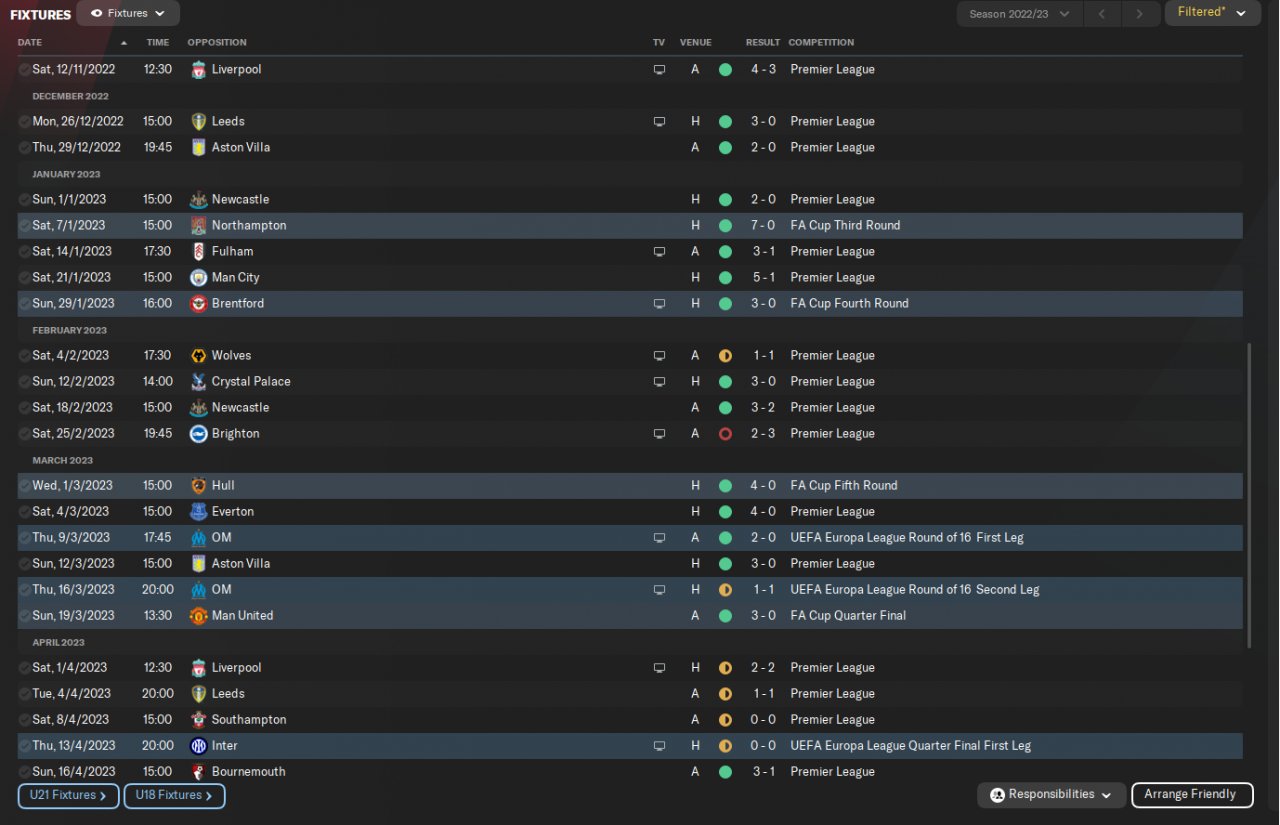Click the vertical scrollbar of the fixtures list
The image size is (1280, 825).
tap(1250, 496)
